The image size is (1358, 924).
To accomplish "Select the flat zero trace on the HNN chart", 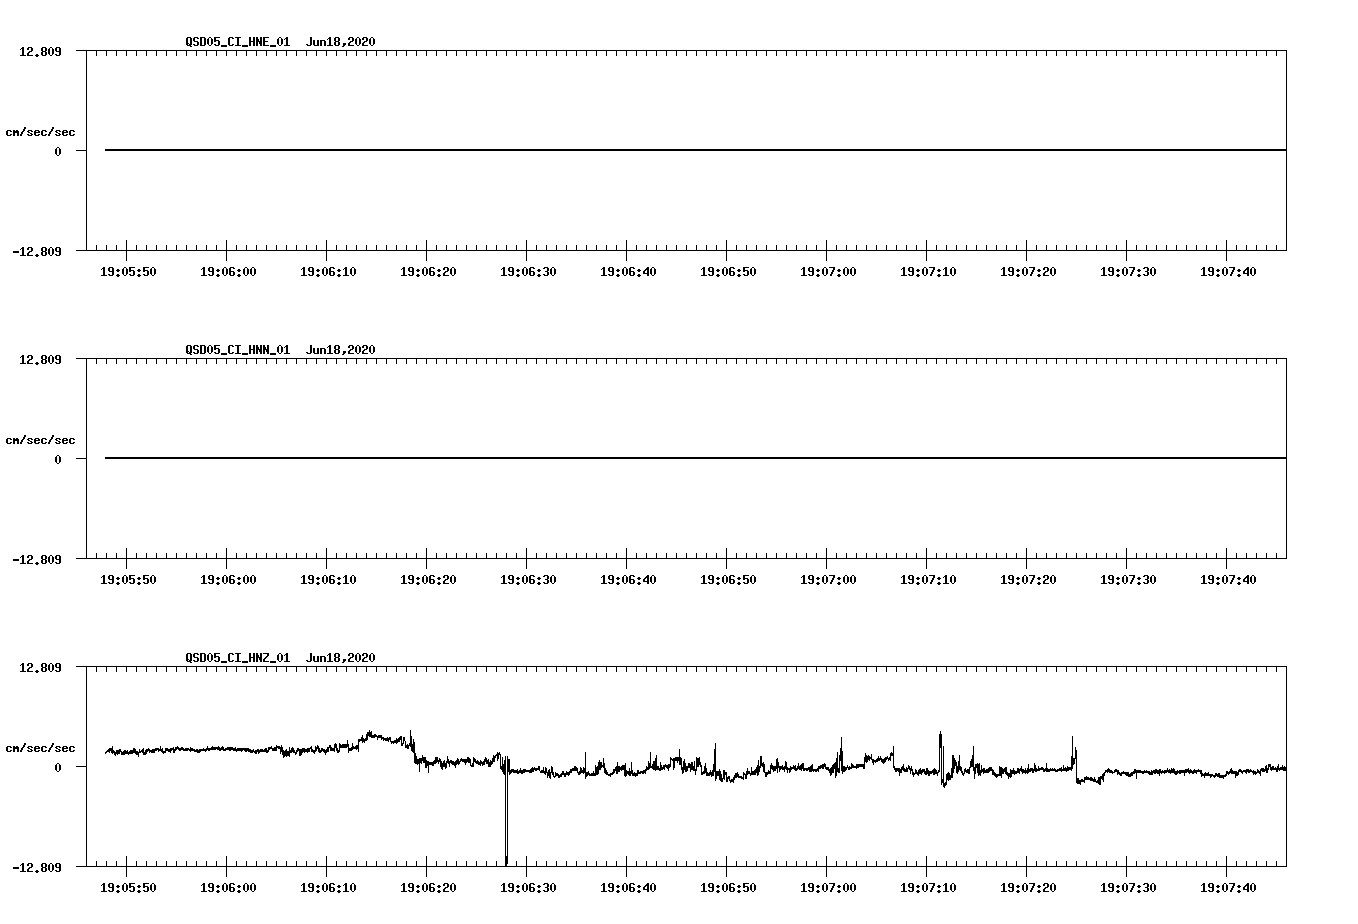I will pos(695,458).
